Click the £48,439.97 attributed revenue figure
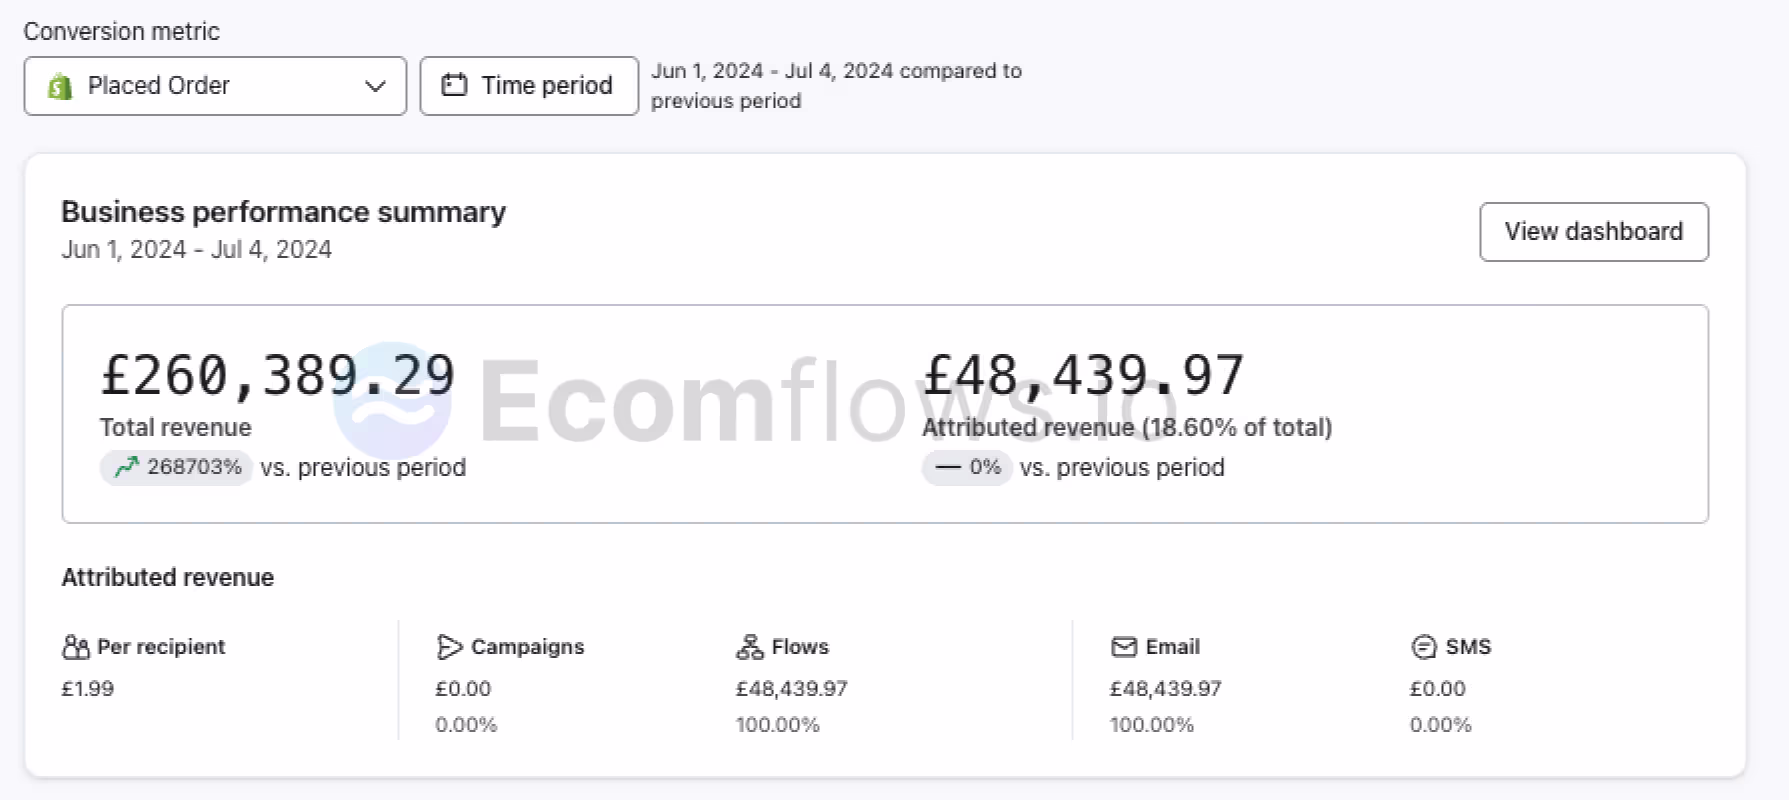This screenshot has height=800, width=1789. tap(1083, 376)
